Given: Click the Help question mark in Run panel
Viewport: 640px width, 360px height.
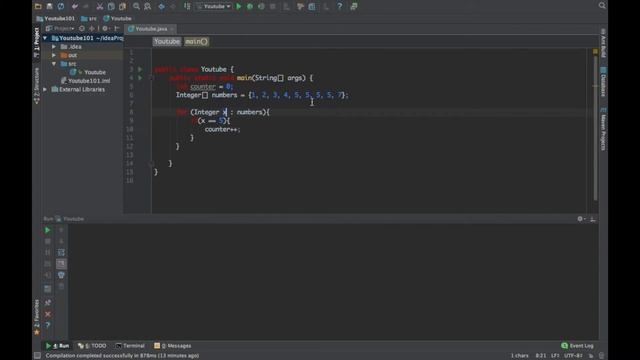Looking at the screenshot, I should tap(47, 325).
